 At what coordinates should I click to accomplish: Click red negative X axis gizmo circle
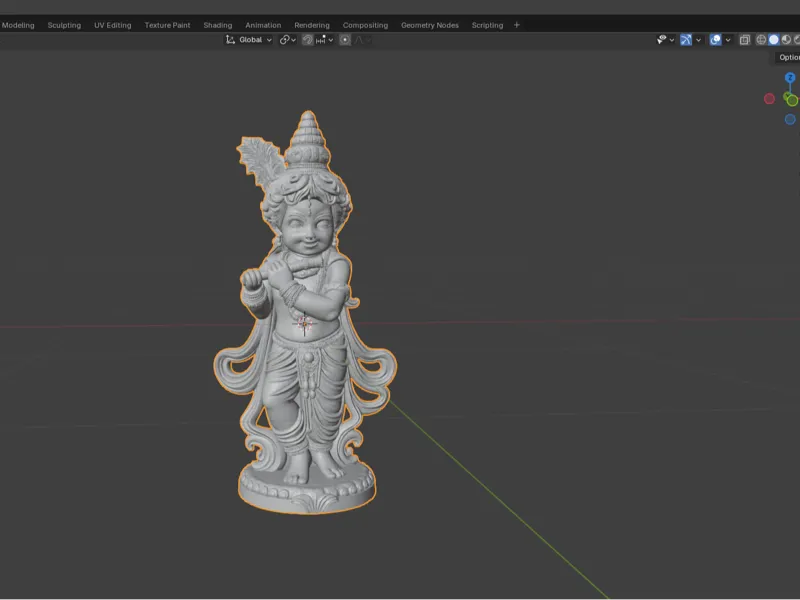point(769,98)
